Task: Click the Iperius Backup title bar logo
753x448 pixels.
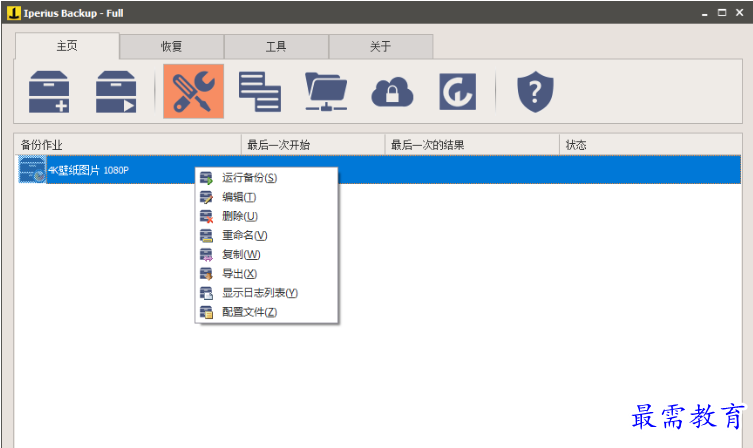Action: (x=14, y=13)
